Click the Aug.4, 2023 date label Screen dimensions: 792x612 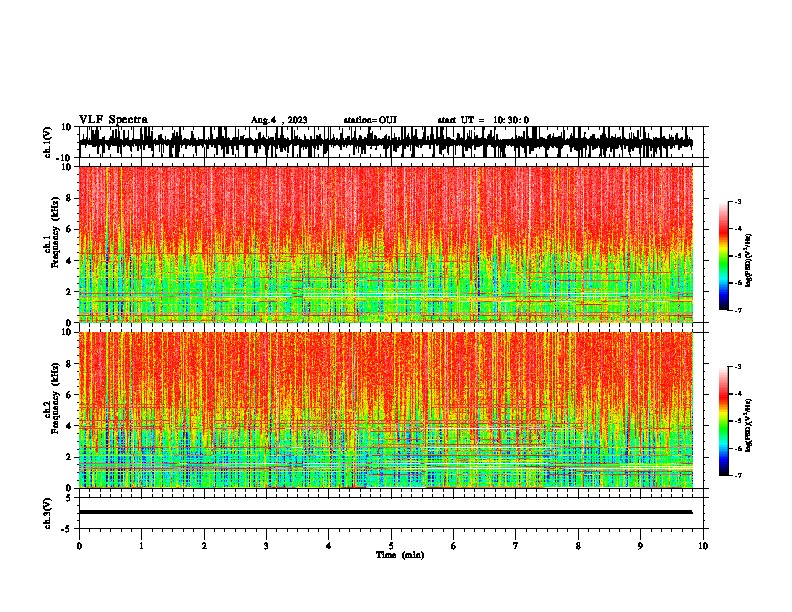(279, 120)
